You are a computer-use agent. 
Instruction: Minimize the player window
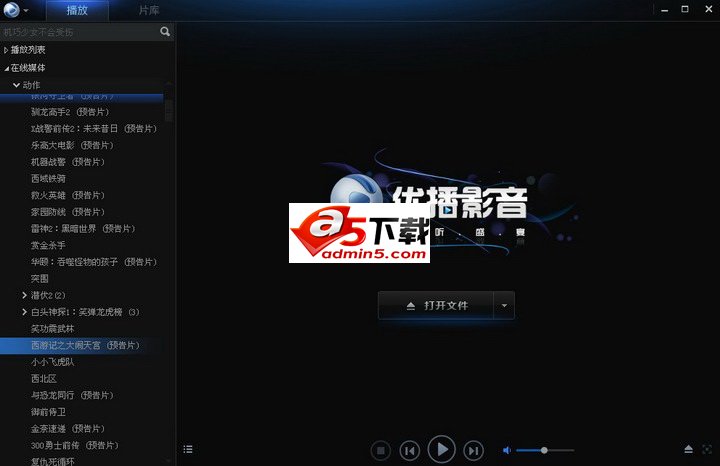click(664, 10)
